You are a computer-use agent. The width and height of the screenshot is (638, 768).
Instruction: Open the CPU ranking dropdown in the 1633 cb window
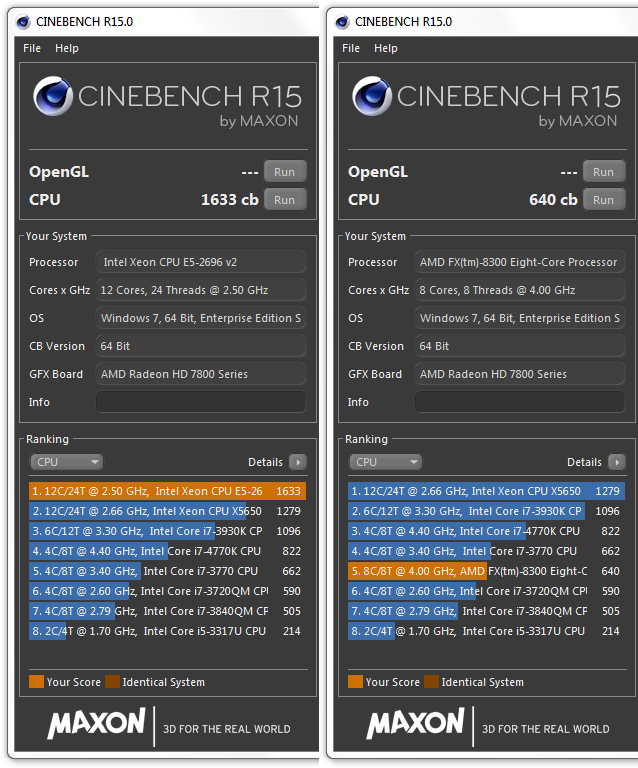(67, 462)
